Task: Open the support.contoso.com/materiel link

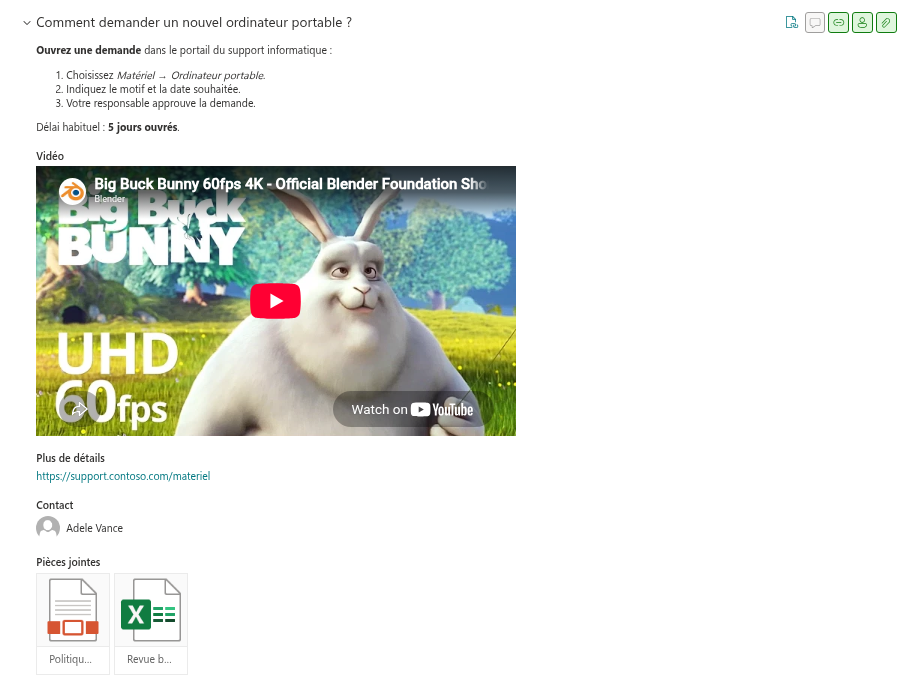Action: tap(123, 476)
